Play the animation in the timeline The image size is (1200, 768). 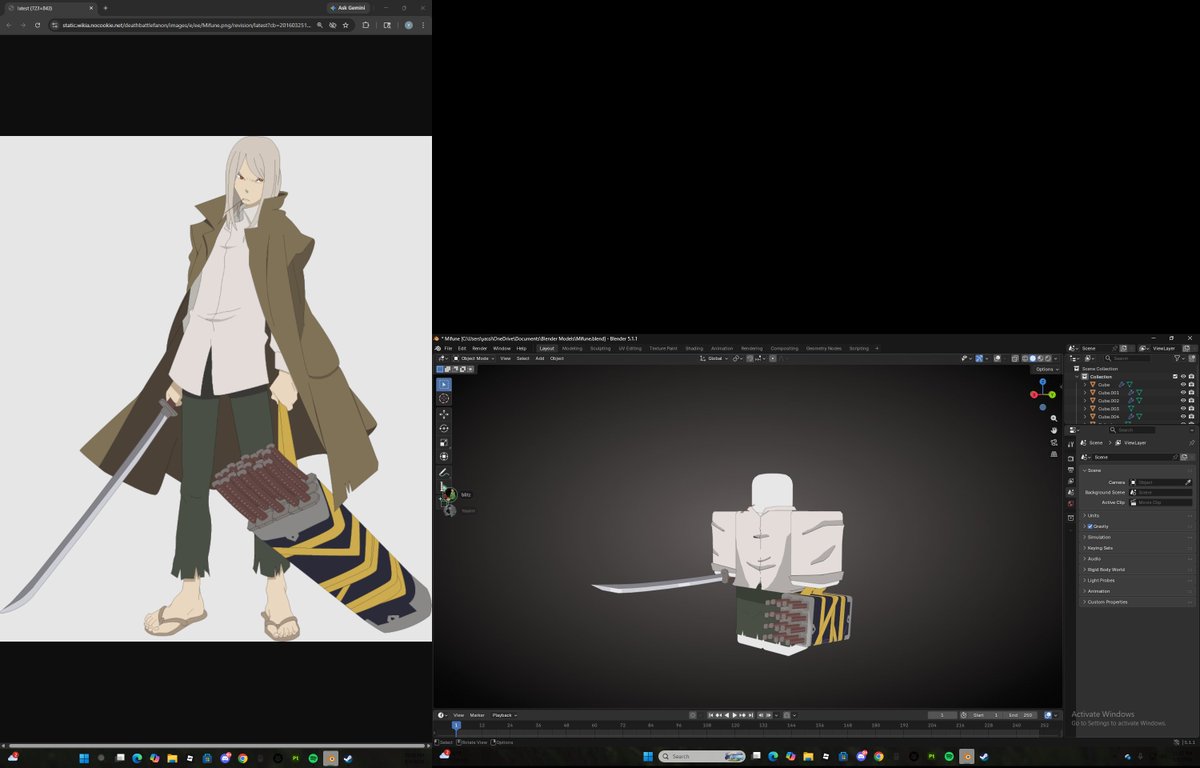pyautogui.click(x=735, y=715)
